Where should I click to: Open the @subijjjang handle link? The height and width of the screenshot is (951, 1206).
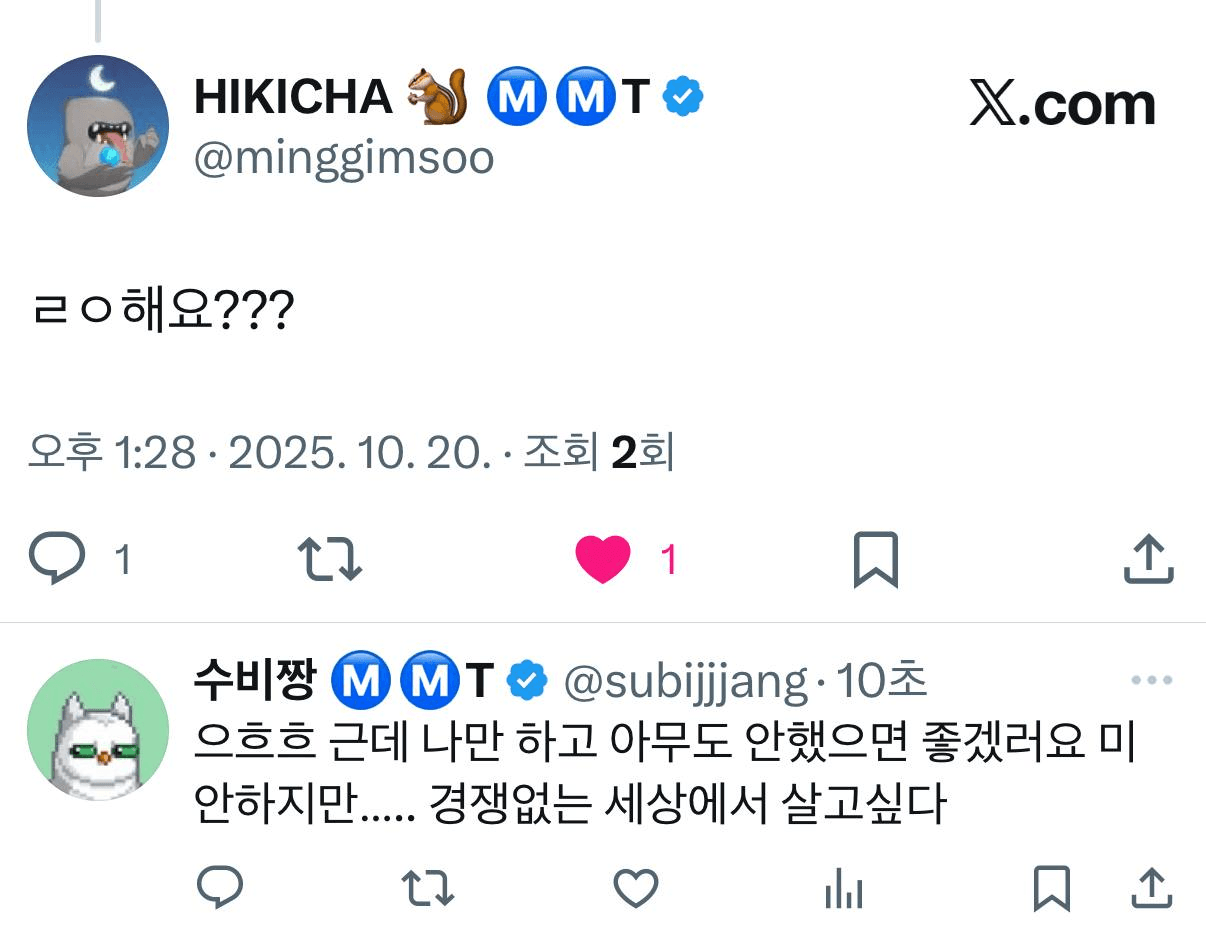pyautogui.click(x=686, y=682)
